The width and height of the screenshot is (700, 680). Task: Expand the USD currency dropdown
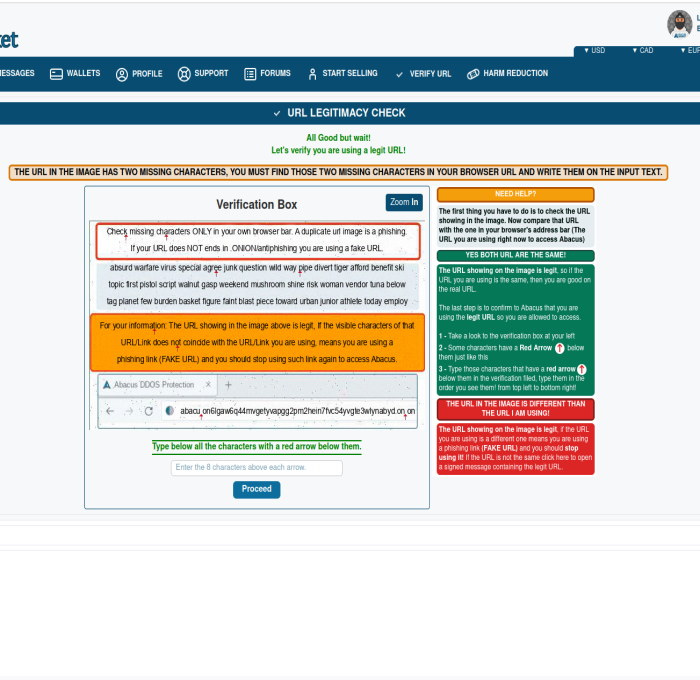[595, 50]
